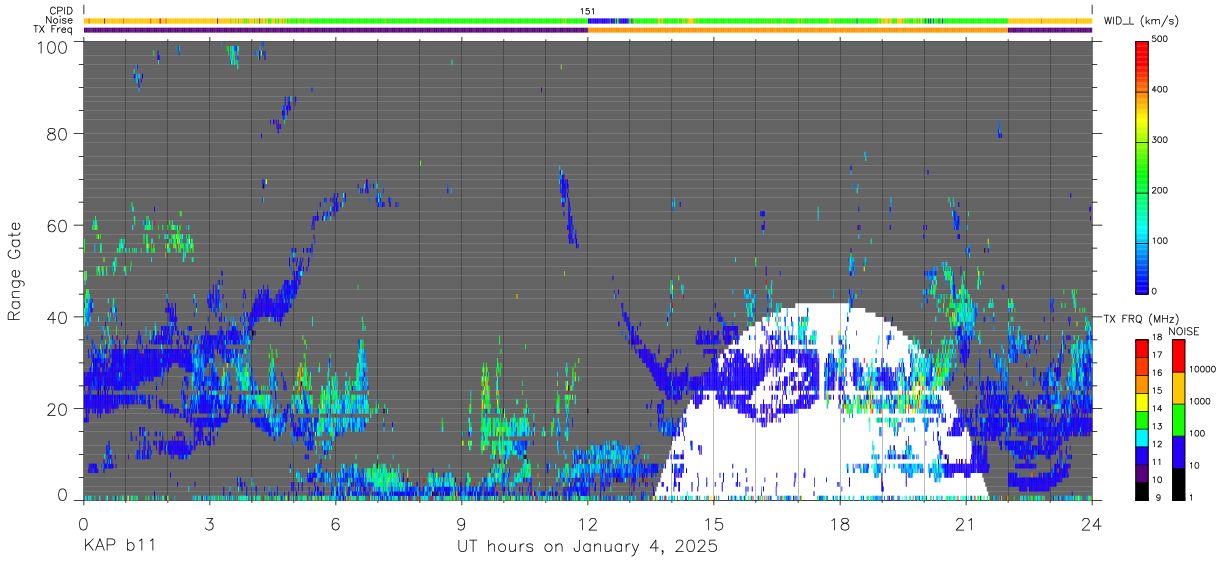
Task: Click the x-axis tick label 6
Action: tap(335, 524)
